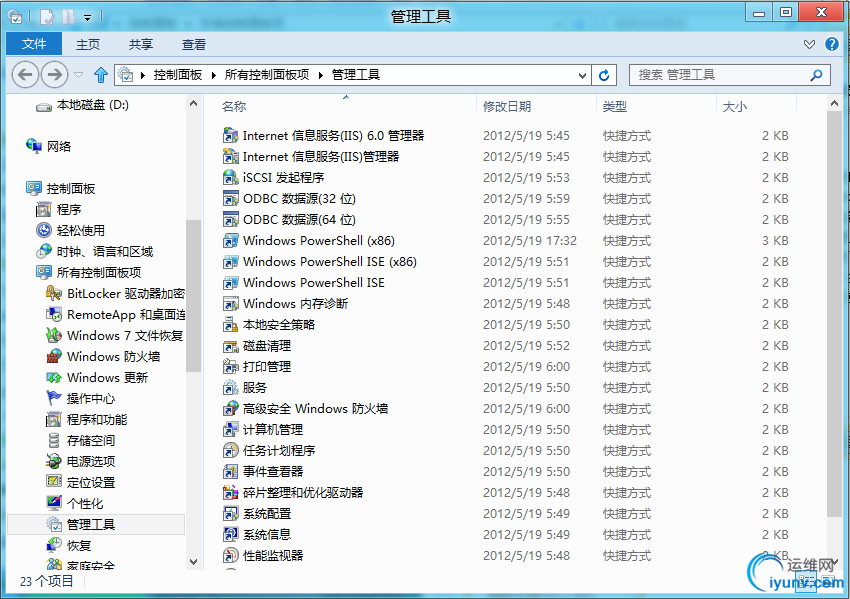Open the Quick Access Toolbar dropdown arrow
Viewport: 850px width, 599px height.
[x=86, y=17]
